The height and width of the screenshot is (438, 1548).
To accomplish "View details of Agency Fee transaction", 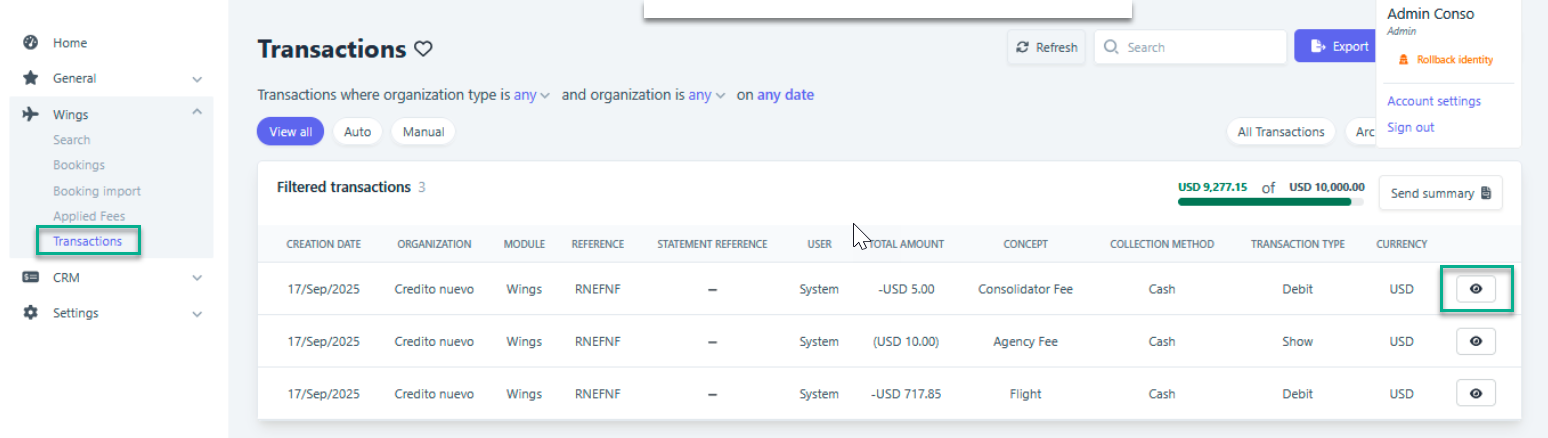I will (1475, 341).
